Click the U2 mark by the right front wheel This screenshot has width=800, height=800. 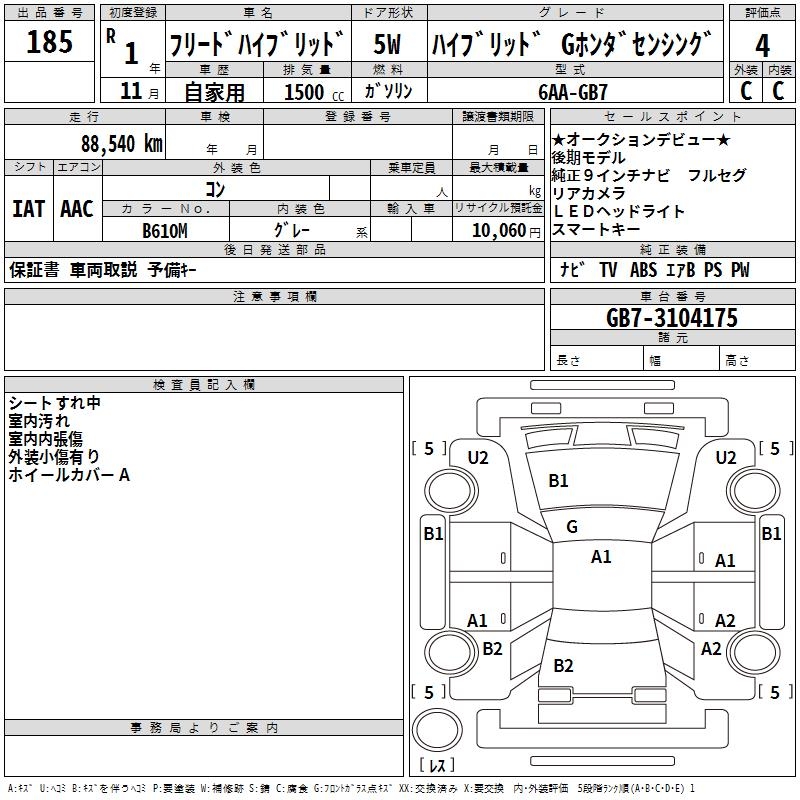click(726, 458)
